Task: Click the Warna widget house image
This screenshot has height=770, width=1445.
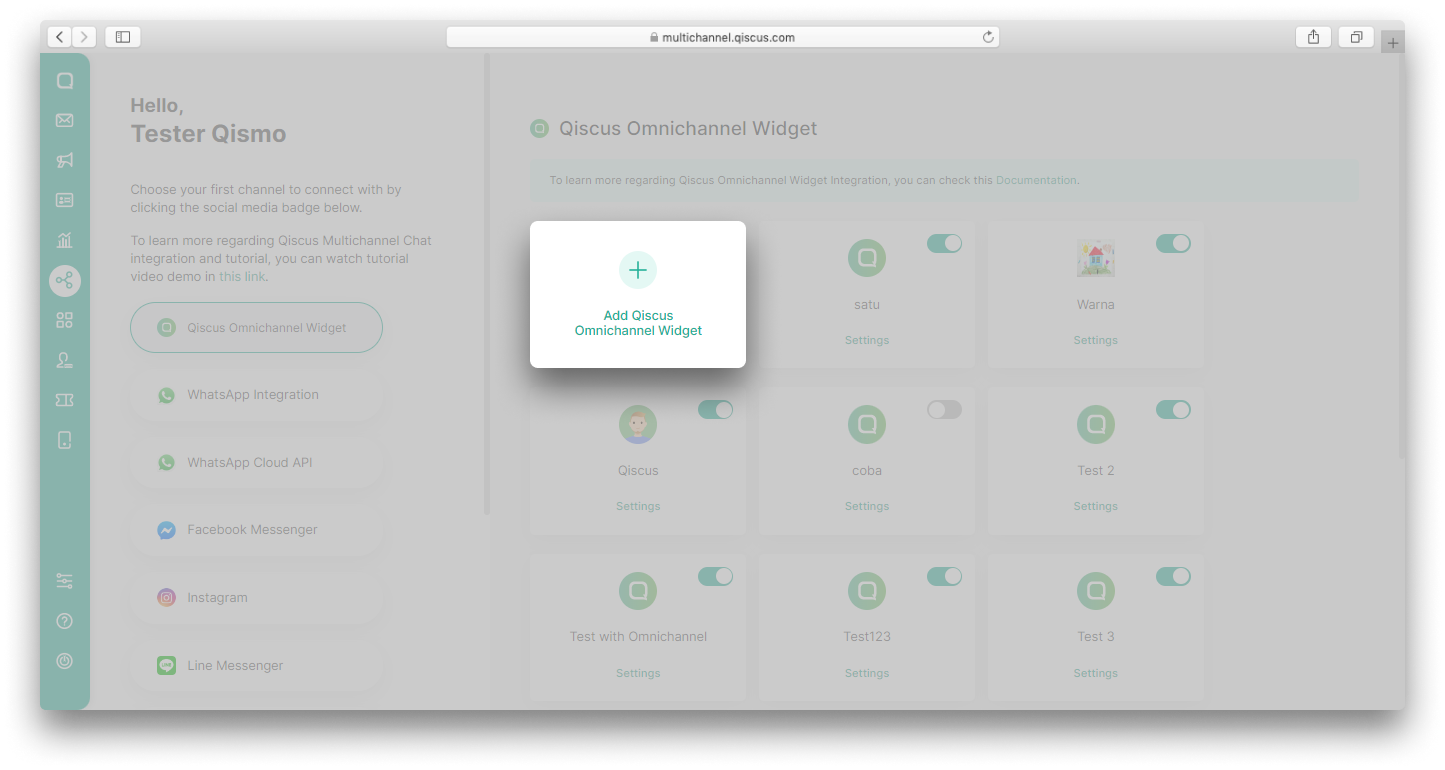Action: pyautogui.click(x=1096, y=259)
